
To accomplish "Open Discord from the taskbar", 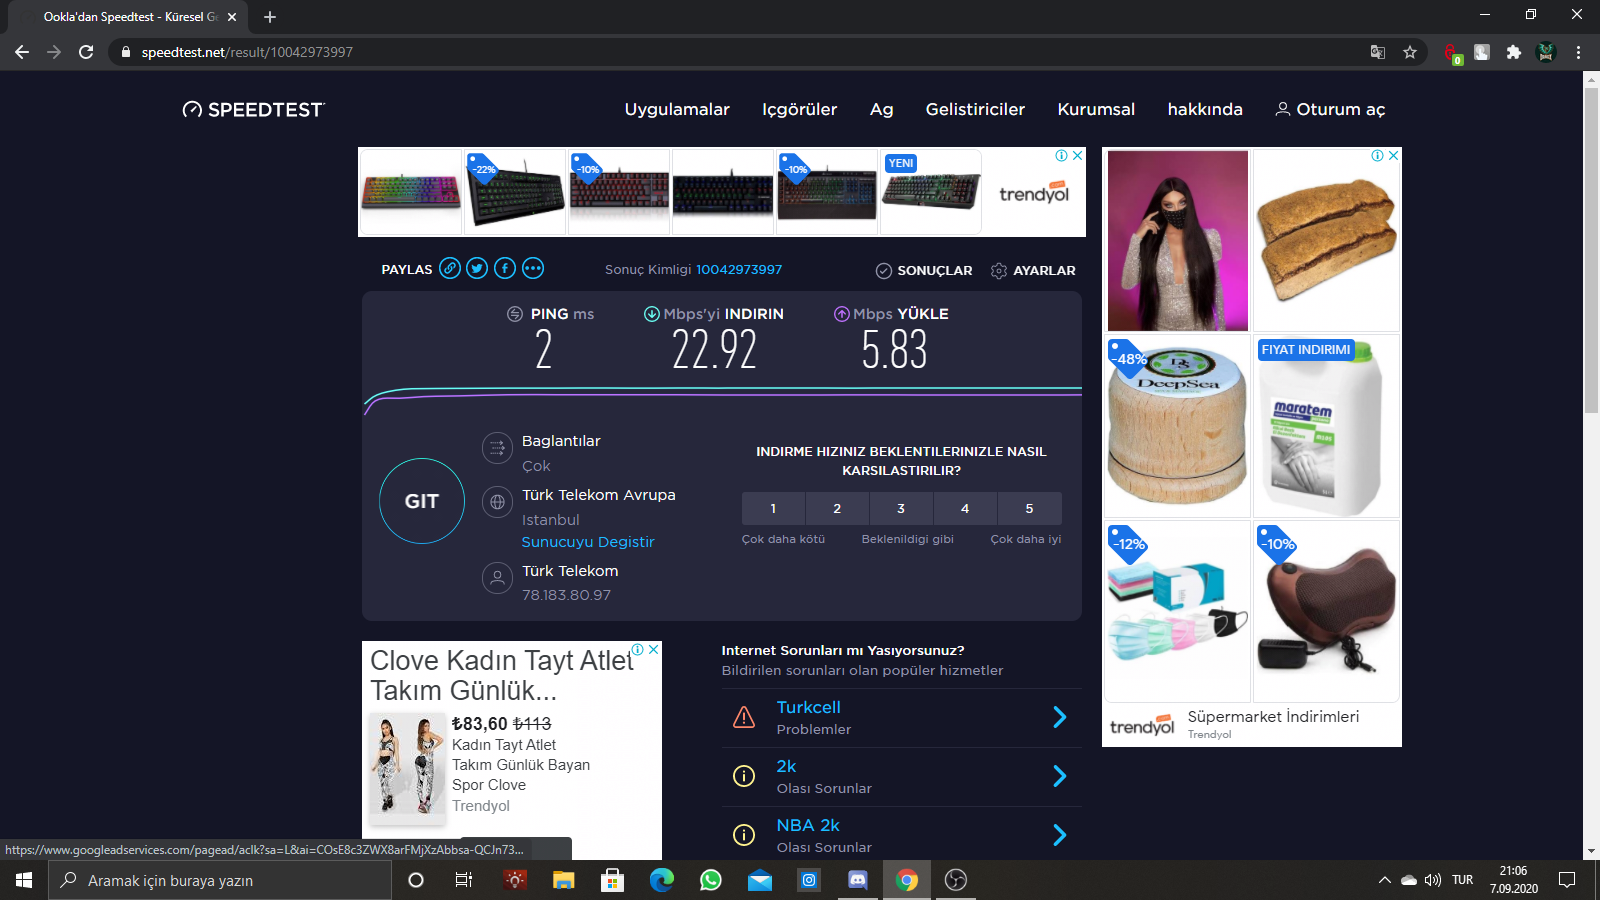I will [x=858, y=880].
